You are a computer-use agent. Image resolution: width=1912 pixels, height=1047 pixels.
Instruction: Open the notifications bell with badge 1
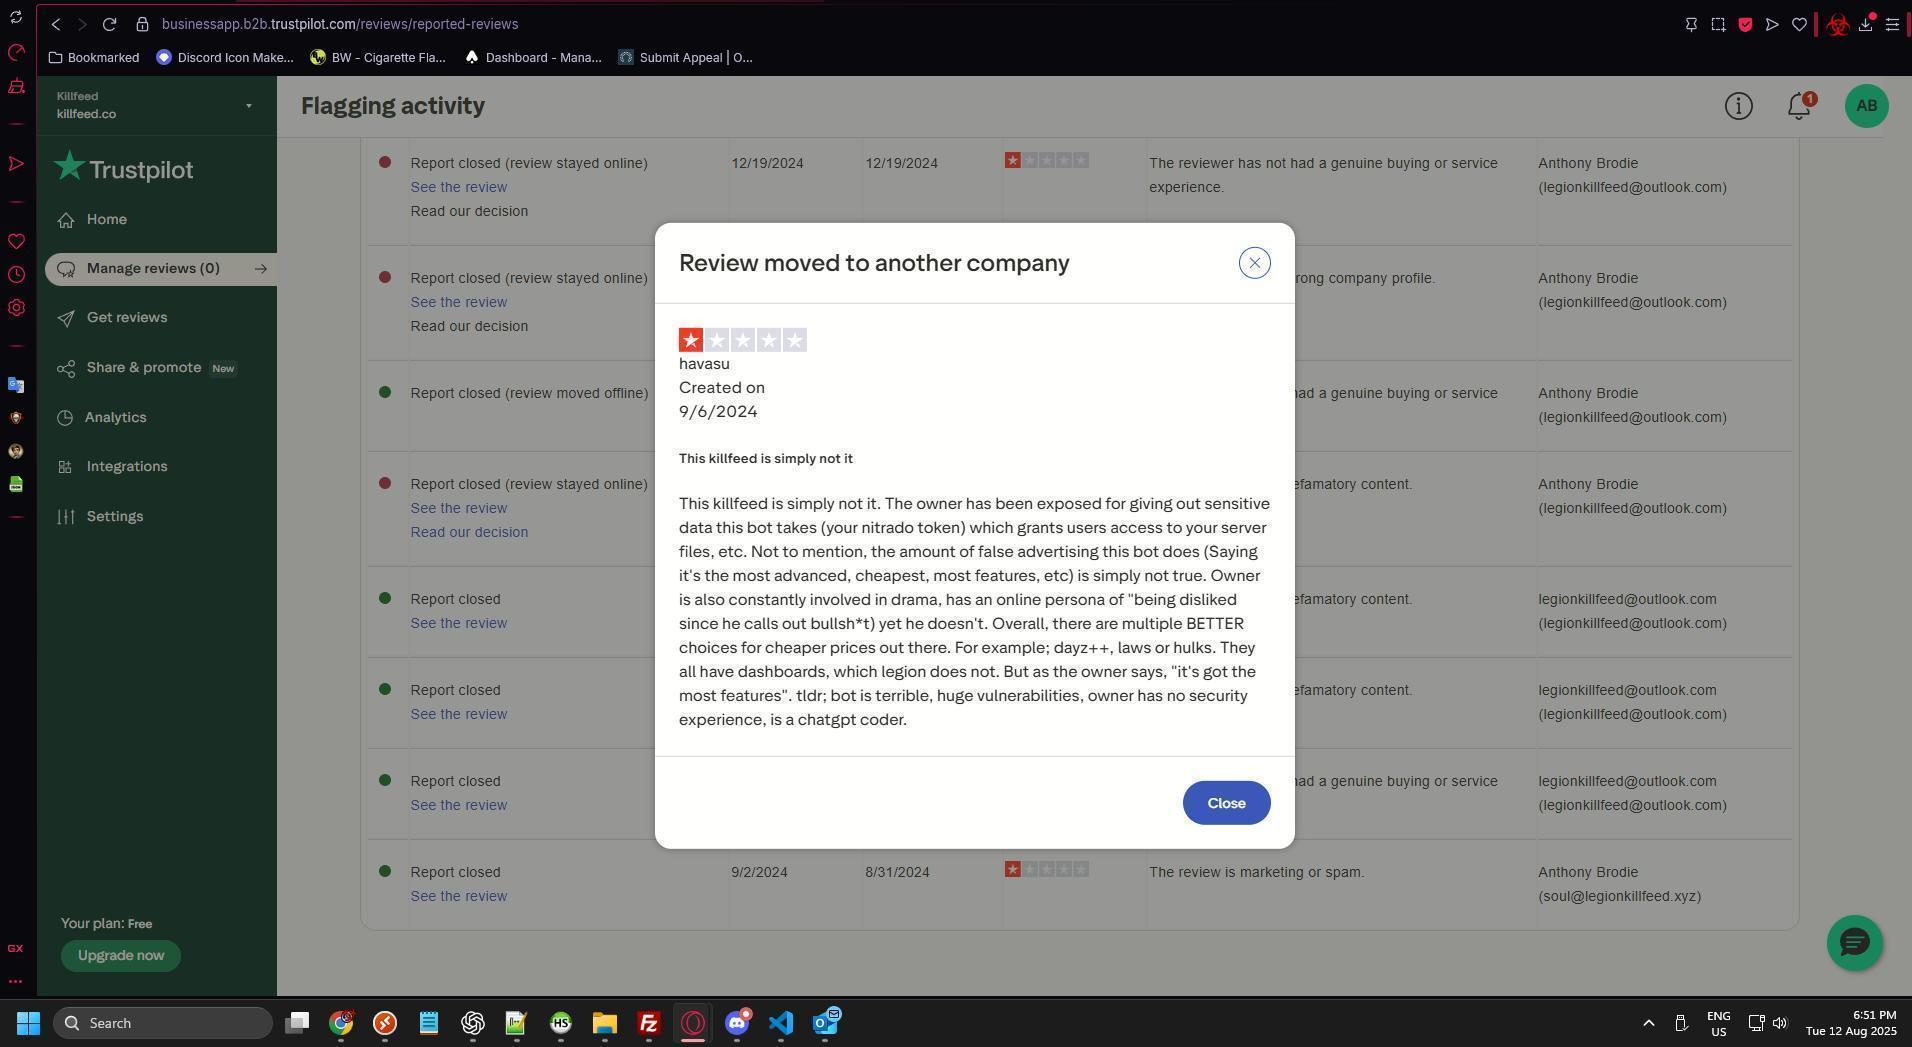[x=1799, y=106]
